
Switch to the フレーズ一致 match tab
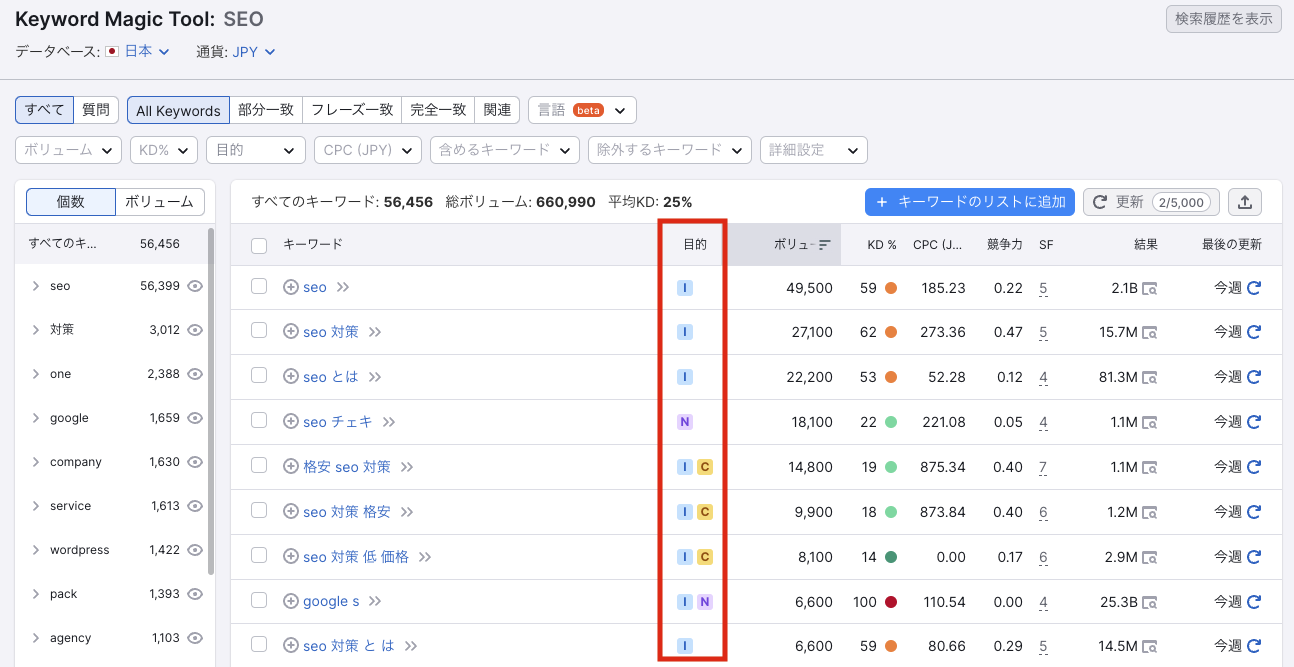tap(353, 109)
